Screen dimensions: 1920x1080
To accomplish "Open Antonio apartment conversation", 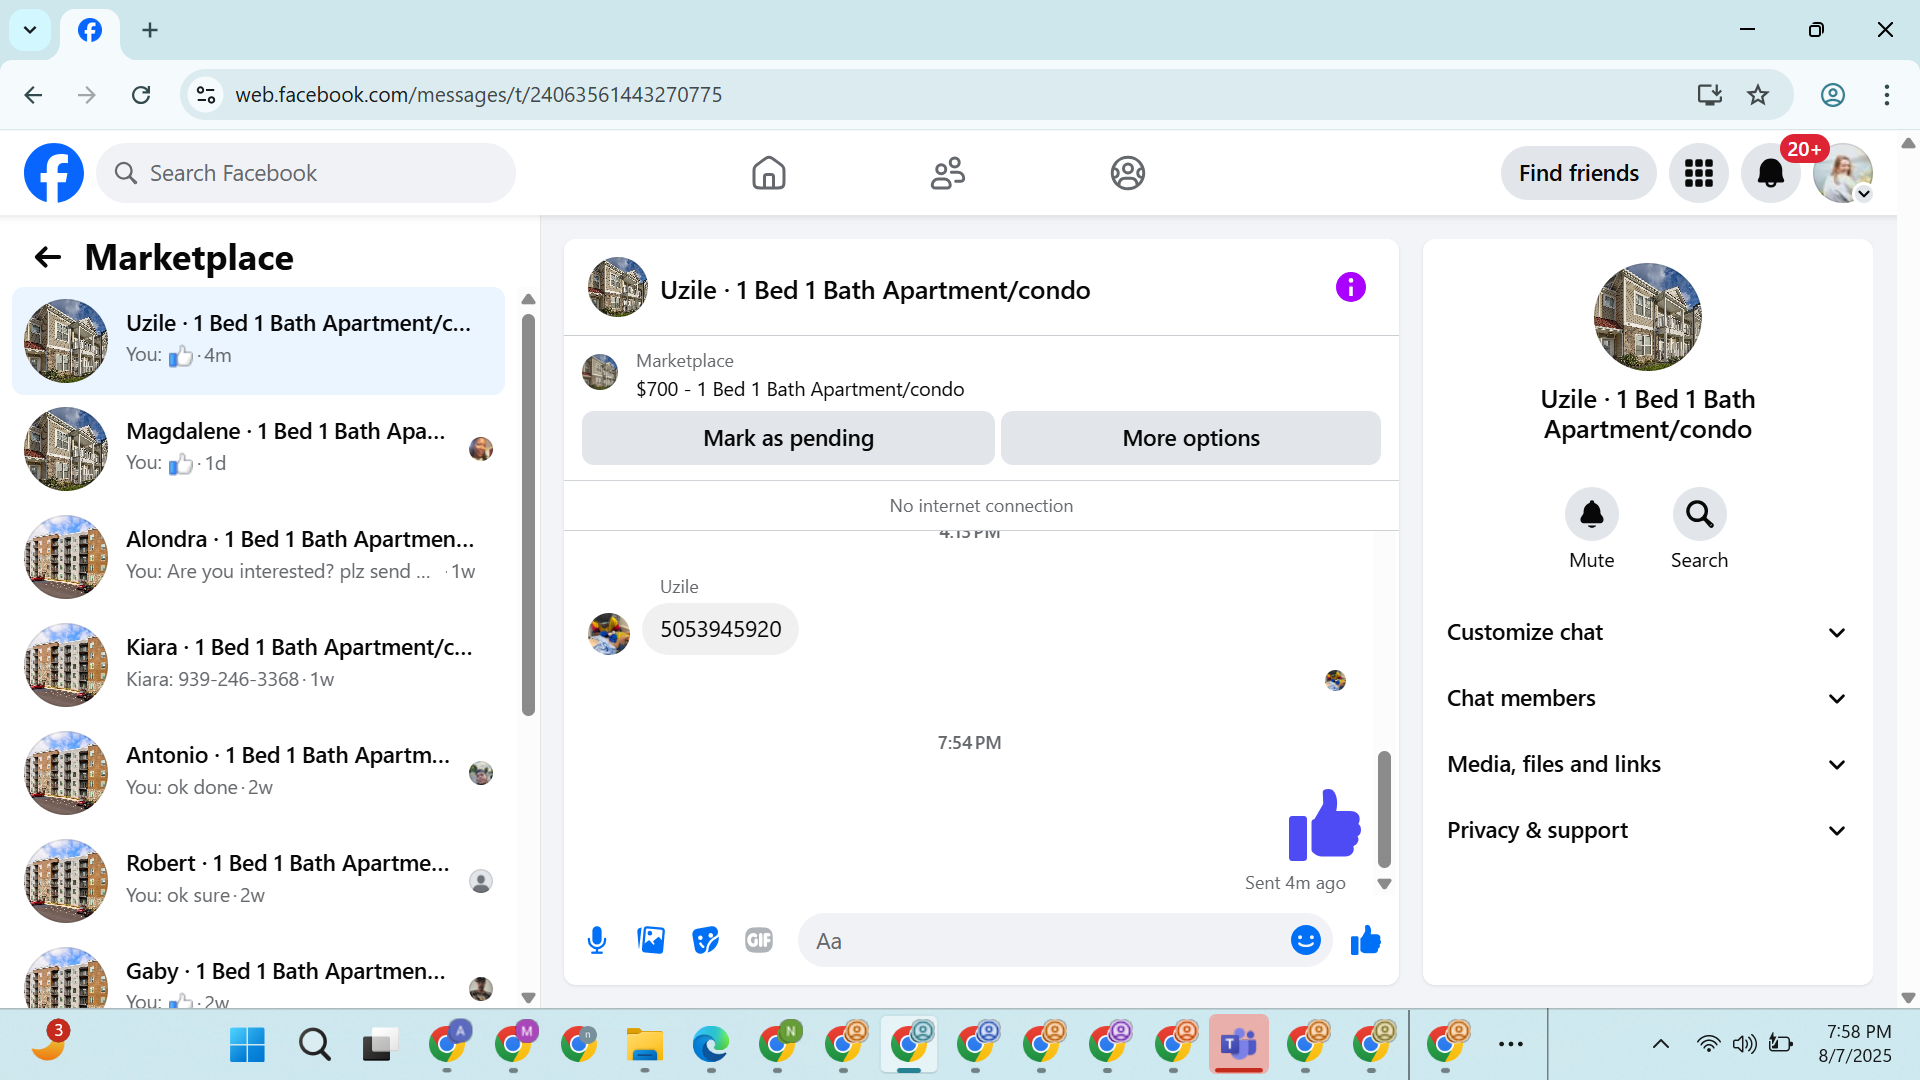I will 258,772.
